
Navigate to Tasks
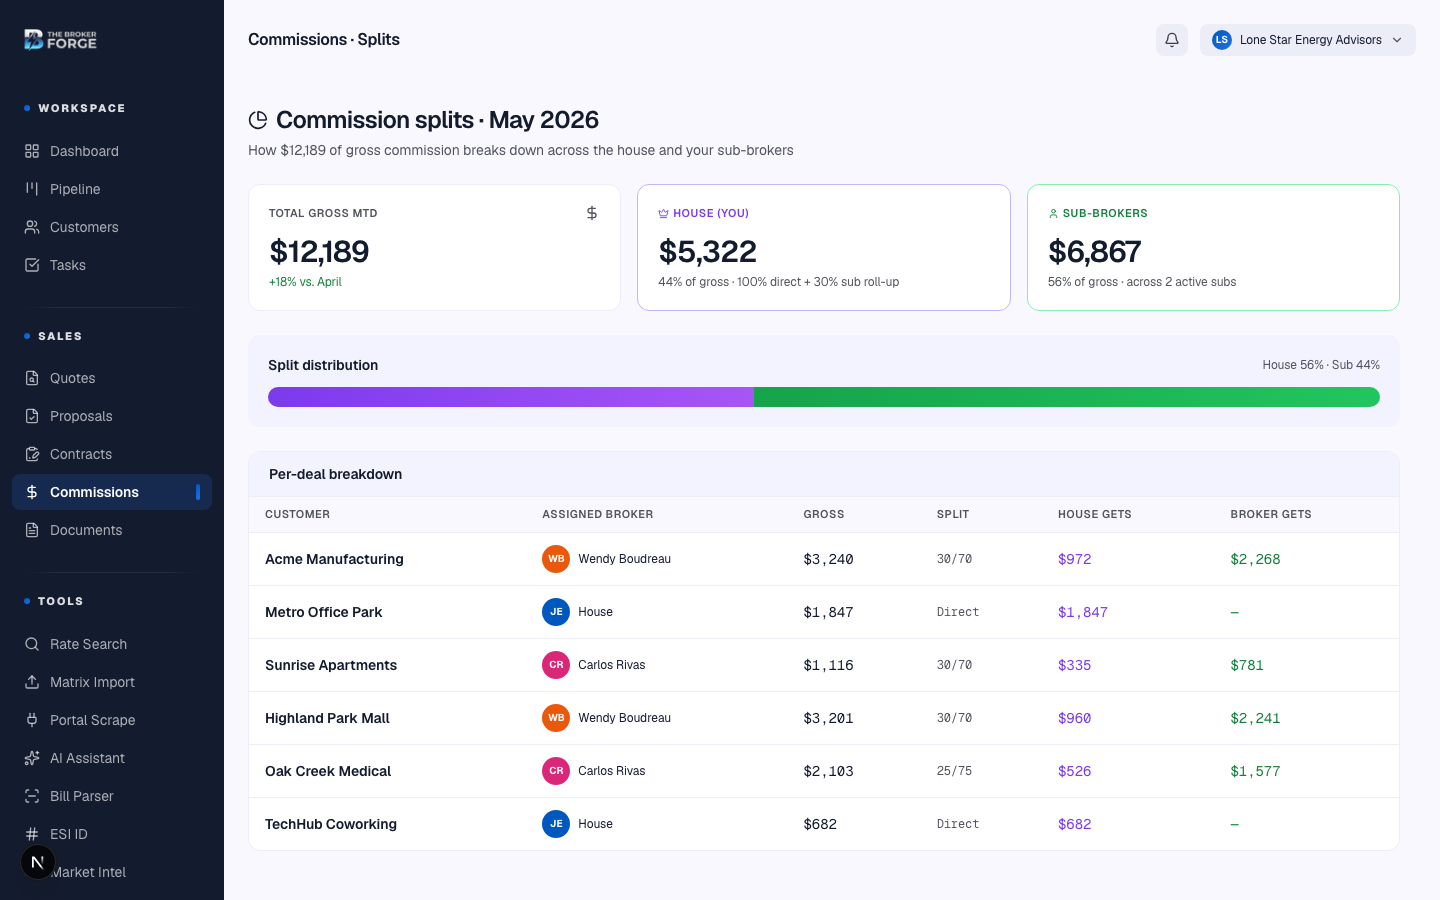[x=112, y=265]
